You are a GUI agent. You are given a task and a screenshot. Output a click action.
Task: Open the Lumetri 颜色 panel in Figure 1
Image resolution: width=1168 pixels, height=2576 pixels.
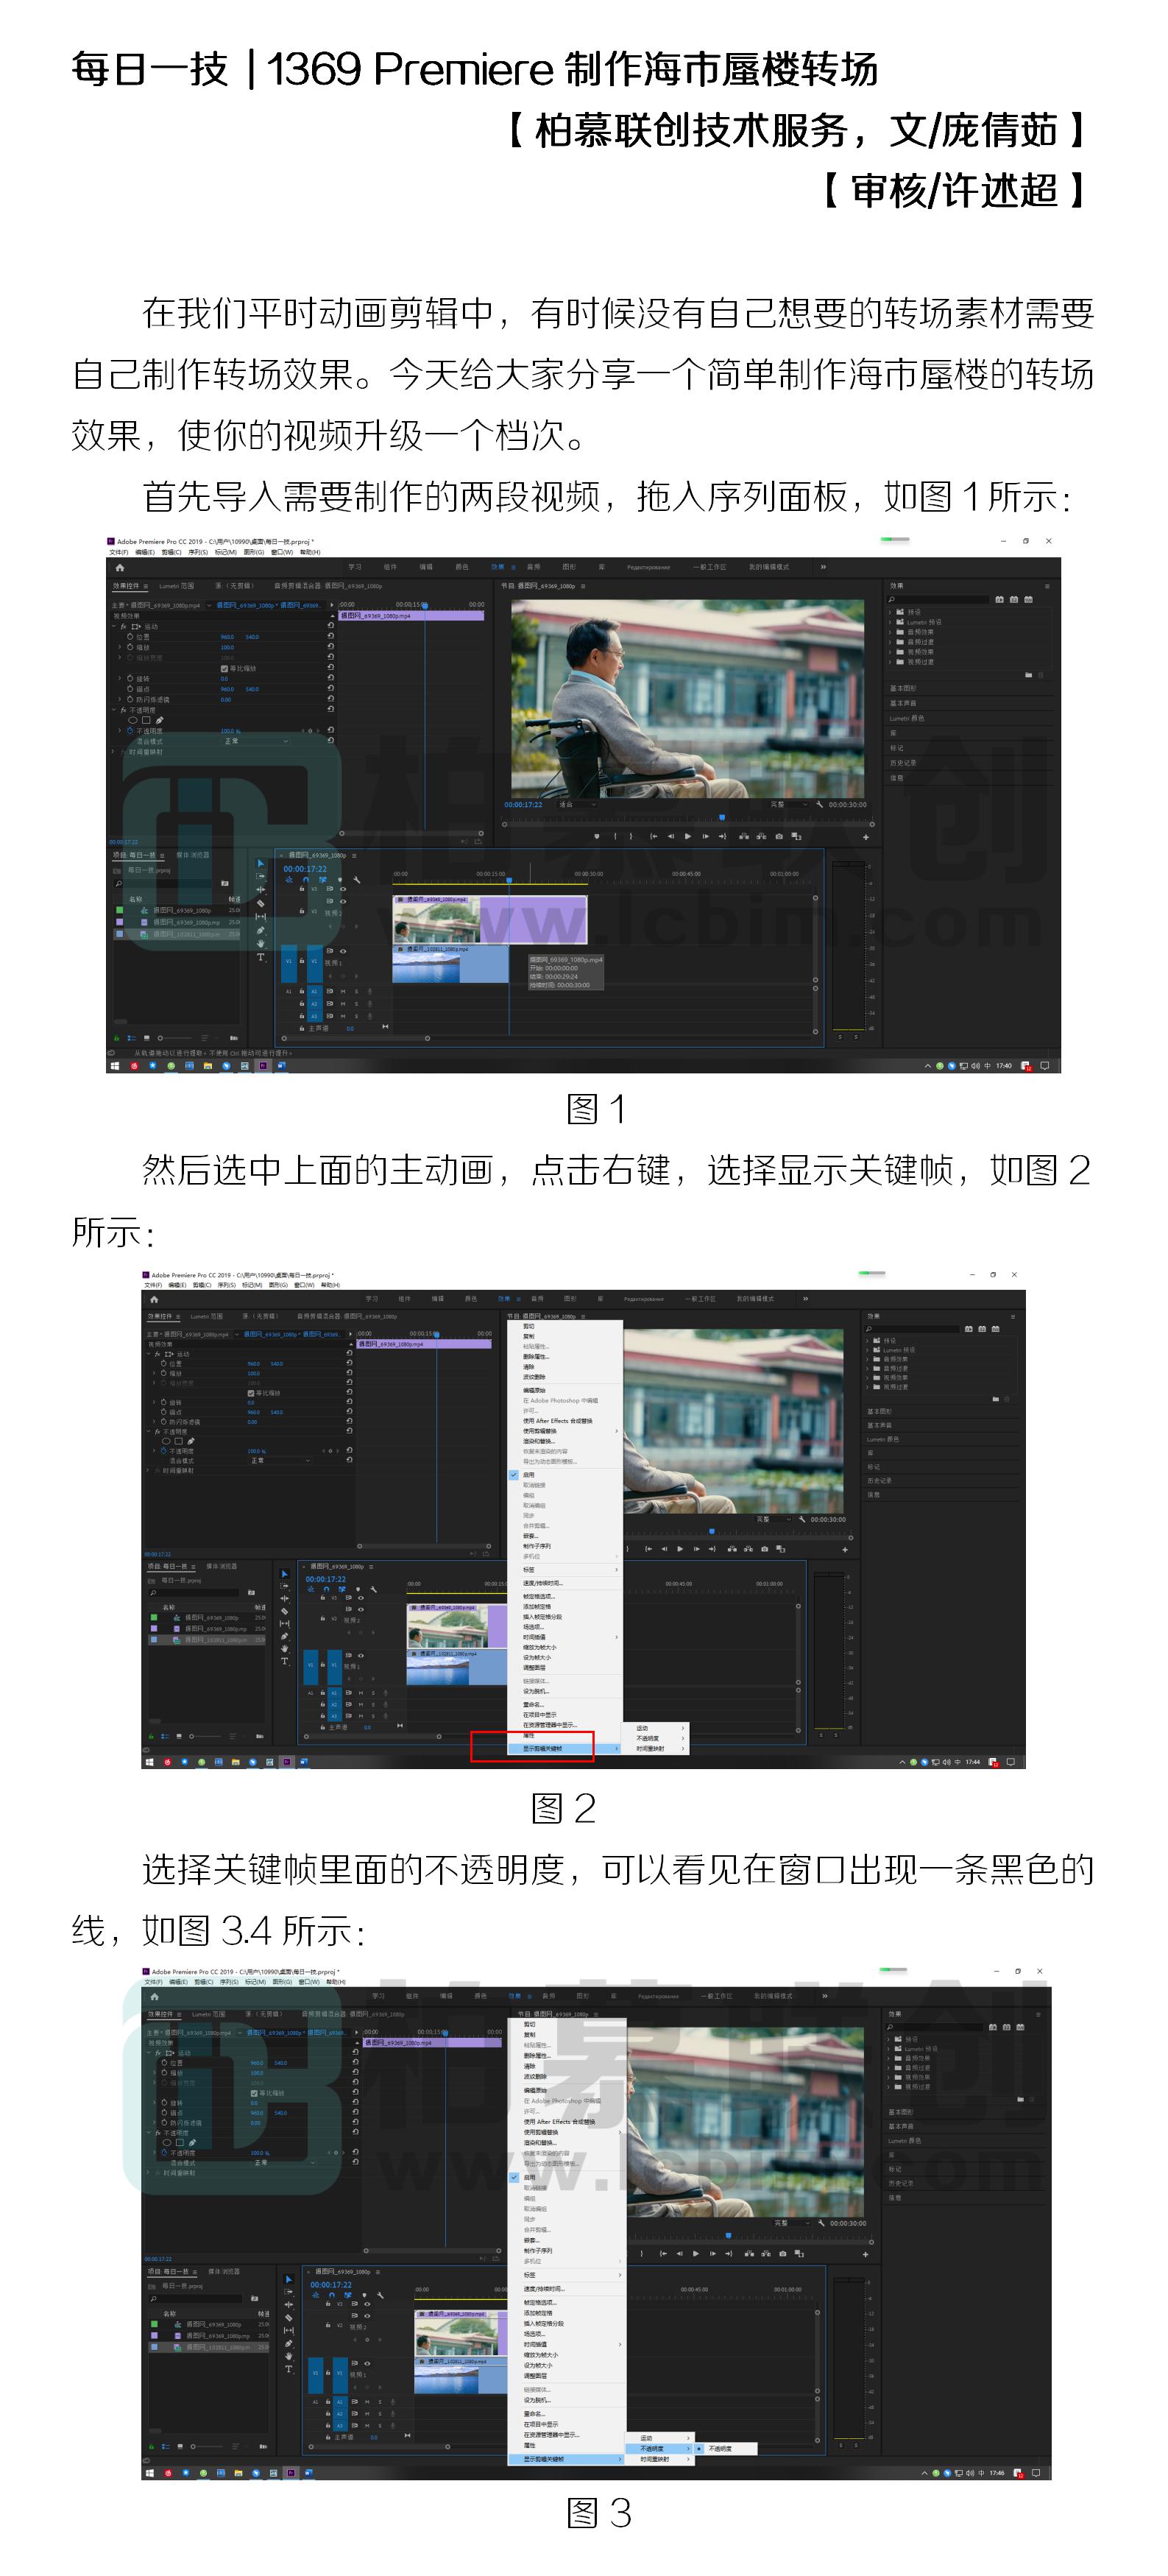908,718
